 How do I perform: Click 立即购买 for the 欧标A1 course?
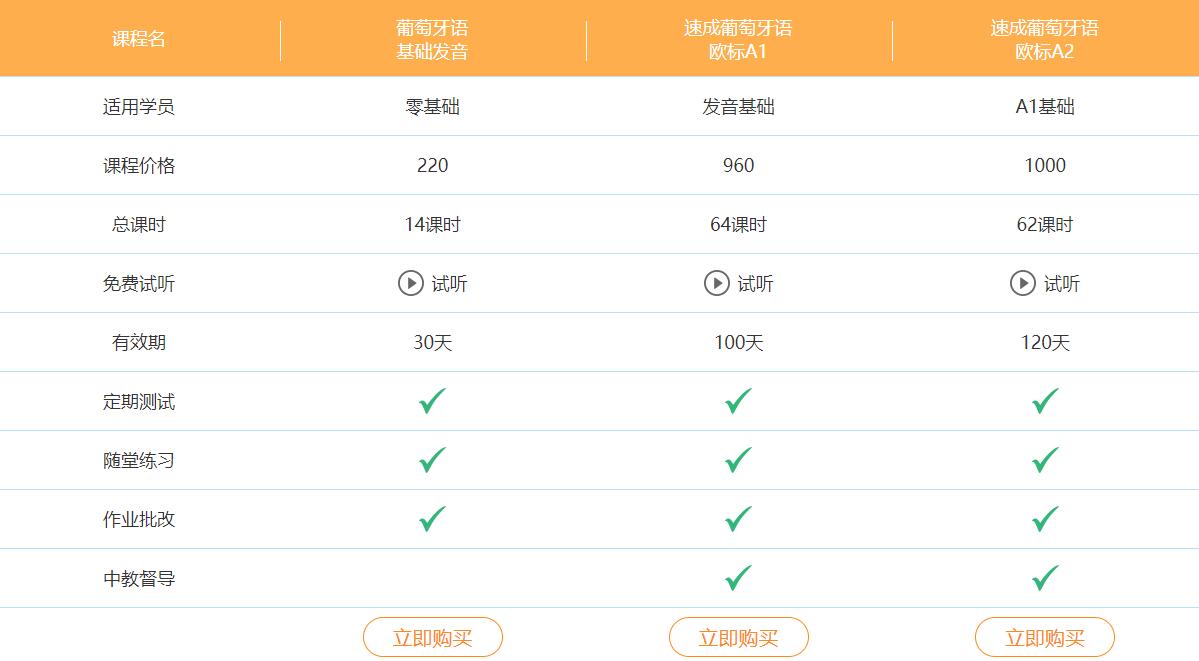(739, 636)
